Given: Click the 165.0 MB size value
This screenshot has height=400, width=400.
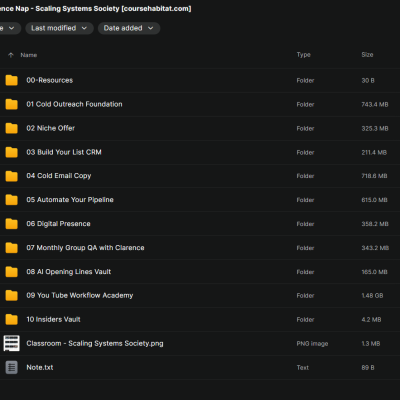Looking at the screenshot, I should point(374,272).
